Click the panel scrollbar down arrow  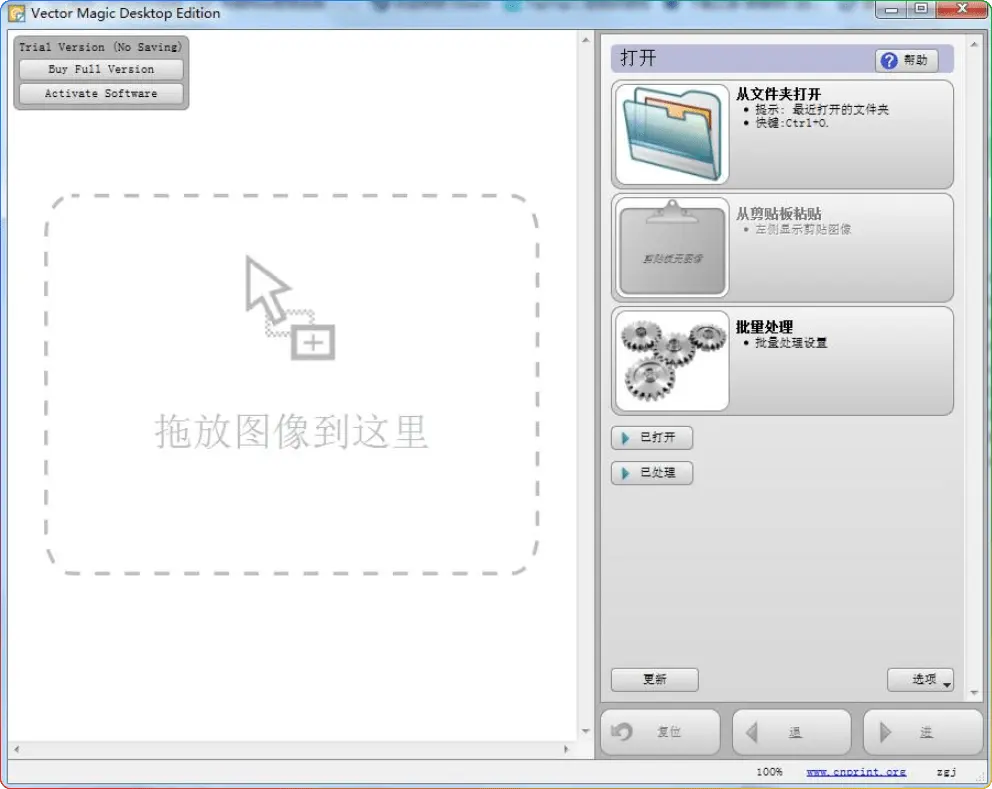(x=975, y=692)
